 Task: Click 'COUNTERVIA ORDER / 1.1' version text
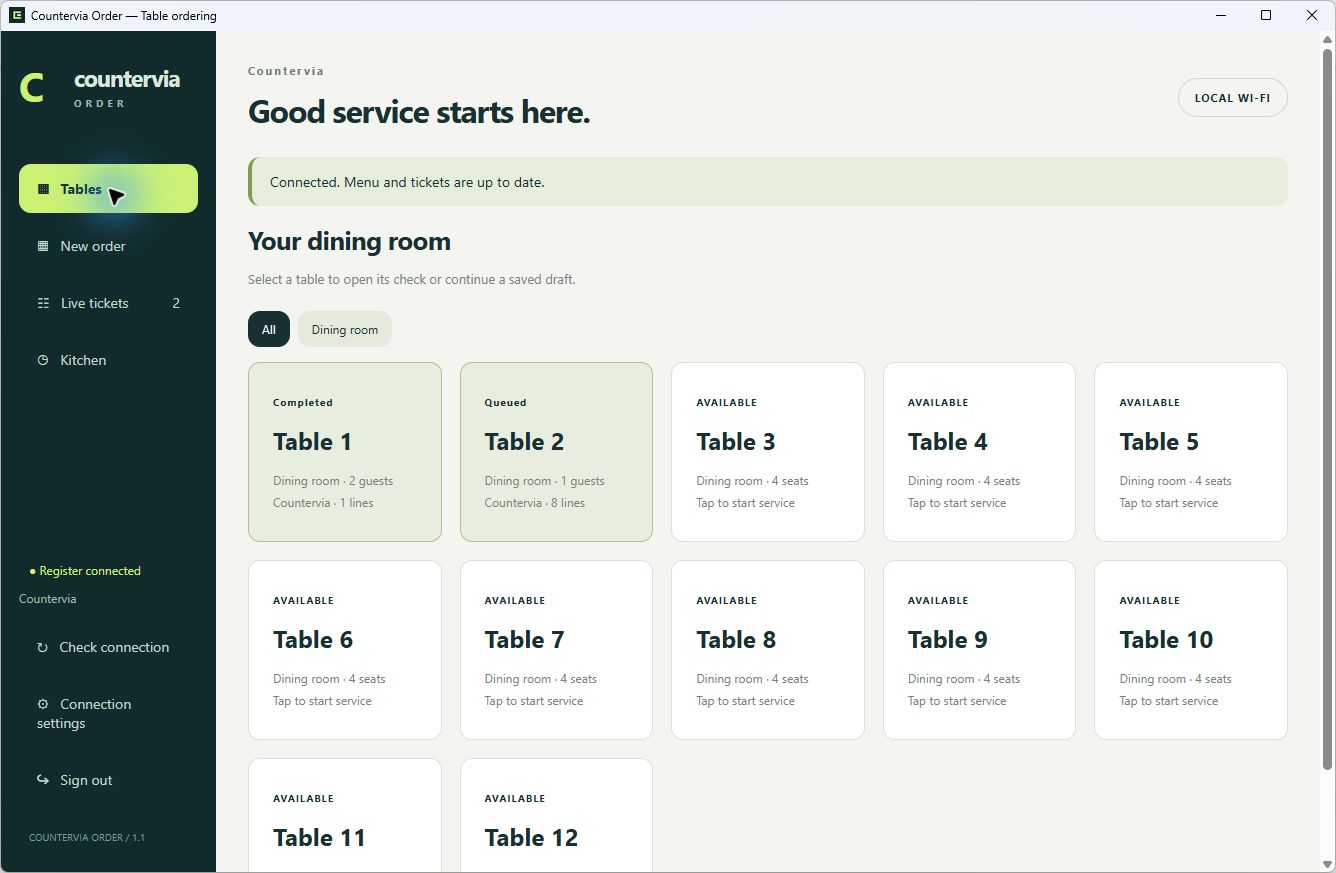tap(87, 837)
